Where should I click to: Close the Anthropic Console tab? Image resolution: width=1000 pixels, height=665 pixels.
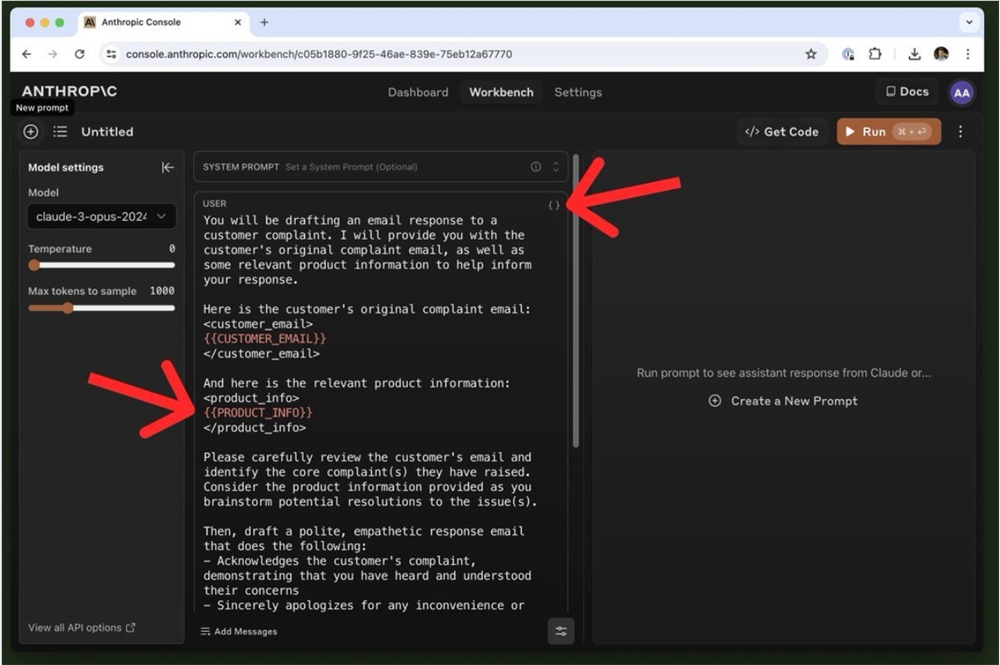click(x=238, y=22)
